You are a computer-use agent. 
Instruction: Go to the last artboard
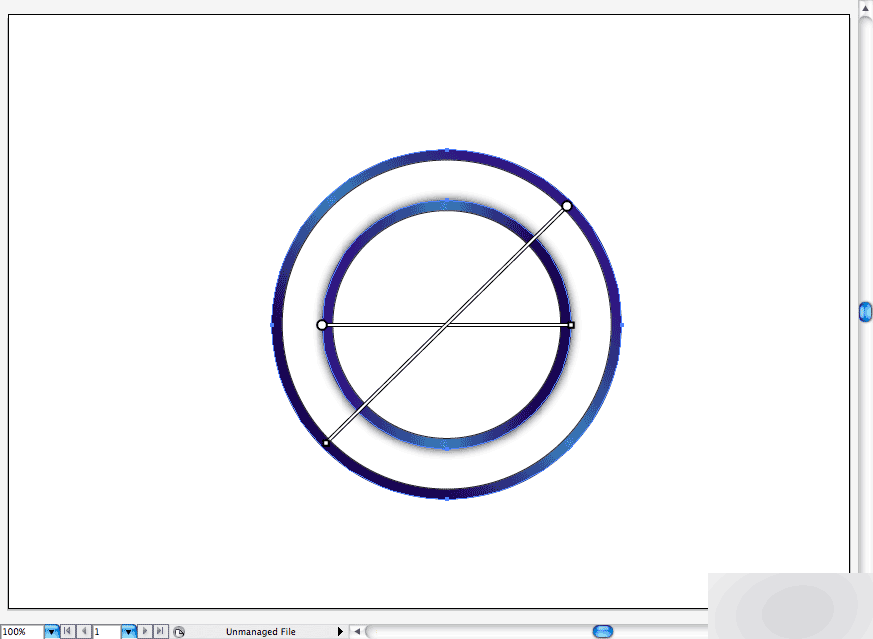coord(160,631)
